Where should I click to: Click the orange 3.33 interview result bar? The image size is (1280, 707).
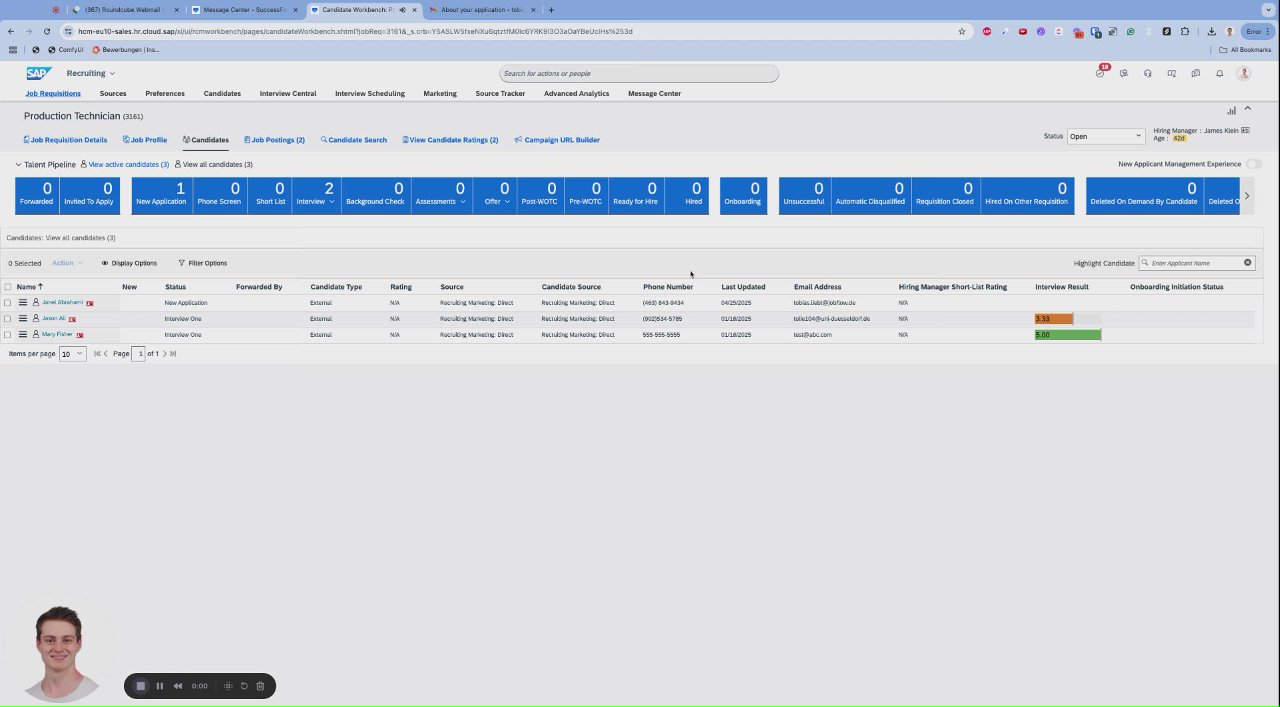[1054, 319]
